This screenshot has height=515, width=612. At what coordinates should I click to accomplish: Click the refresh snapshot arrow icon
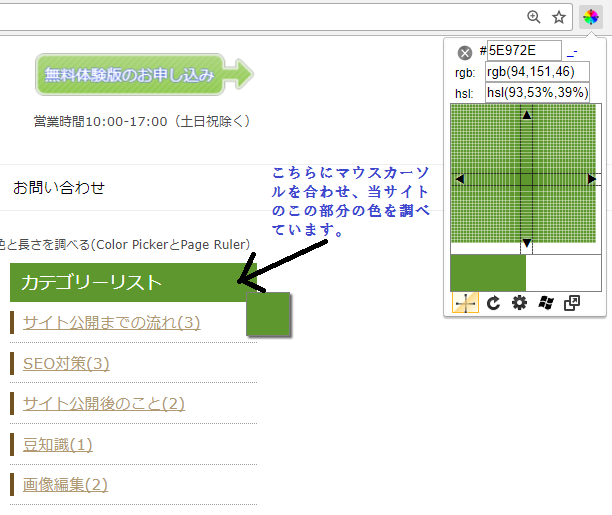coord(493,303)
